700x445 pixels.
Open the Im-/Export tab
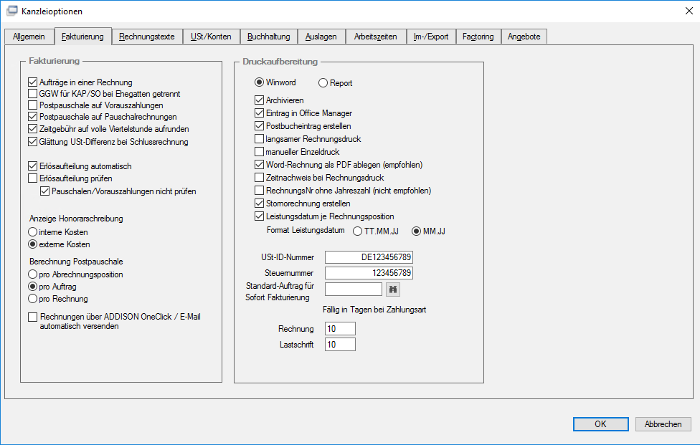[x=431, y=37]
